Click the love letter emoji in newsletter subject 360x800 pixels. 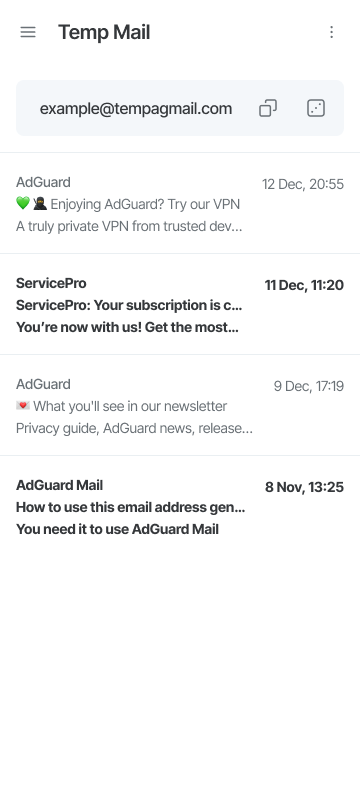tap(23, 406)
